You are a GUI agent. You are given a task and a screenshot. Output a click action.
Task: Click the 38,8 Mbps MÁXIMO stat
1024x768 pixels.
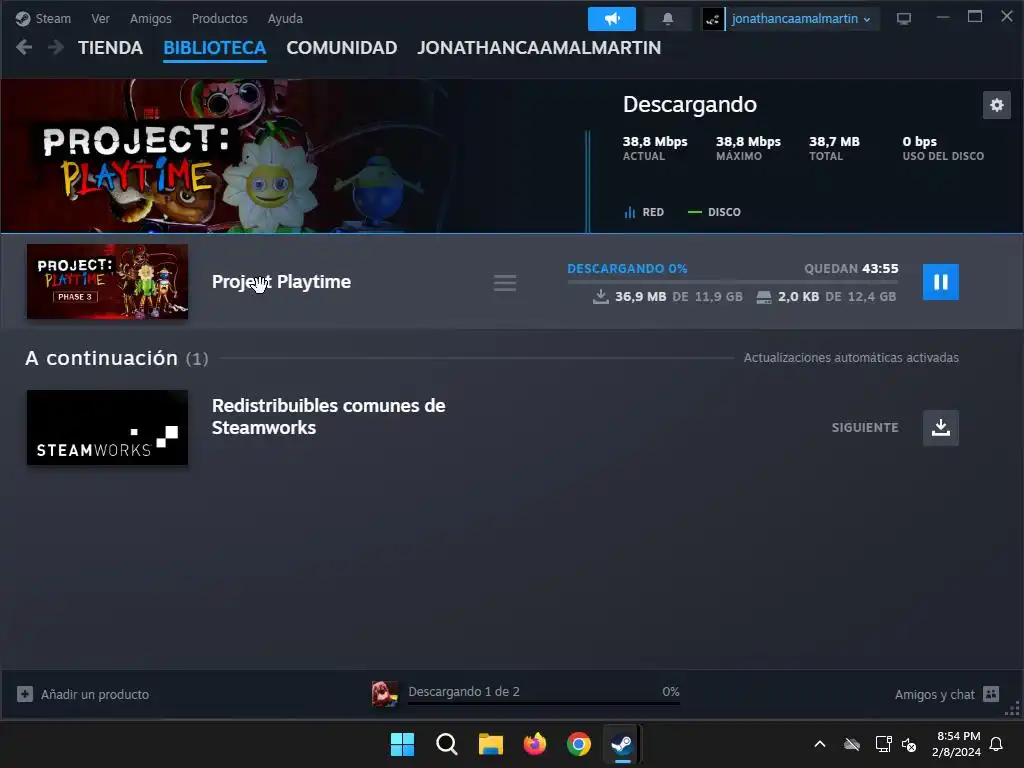[748, 148]
